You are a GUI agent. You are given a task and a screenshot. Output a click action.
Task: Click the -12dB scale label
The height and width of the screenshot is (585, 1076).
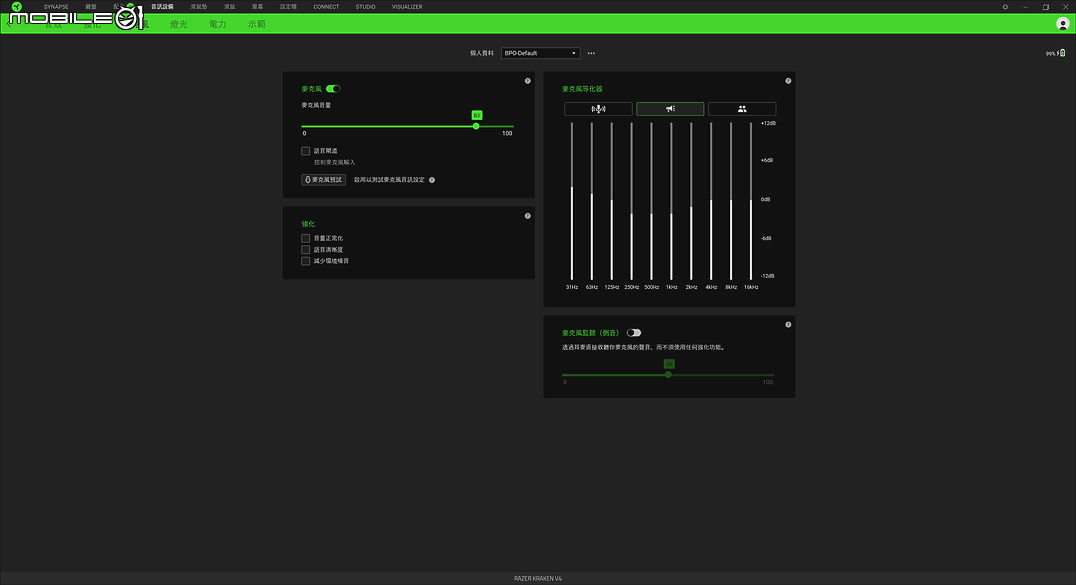pyautogui.click(x=767, y=275)
